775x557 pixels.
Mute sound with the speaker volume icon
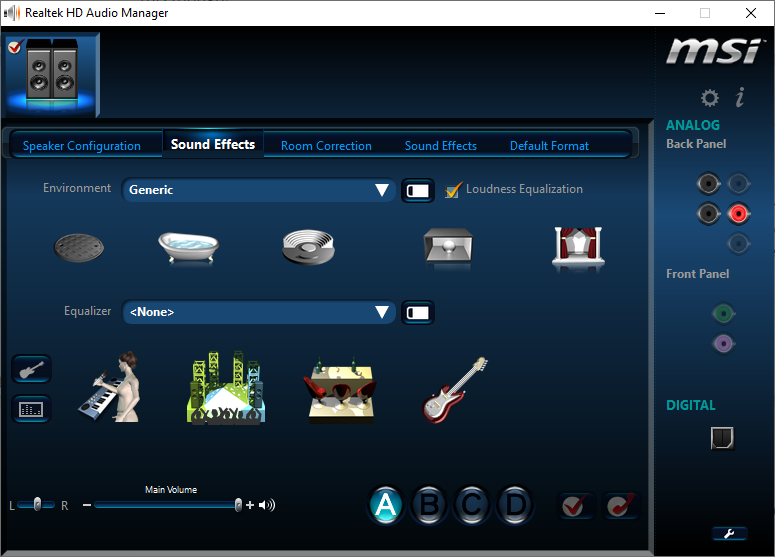(x=267, y=505)
